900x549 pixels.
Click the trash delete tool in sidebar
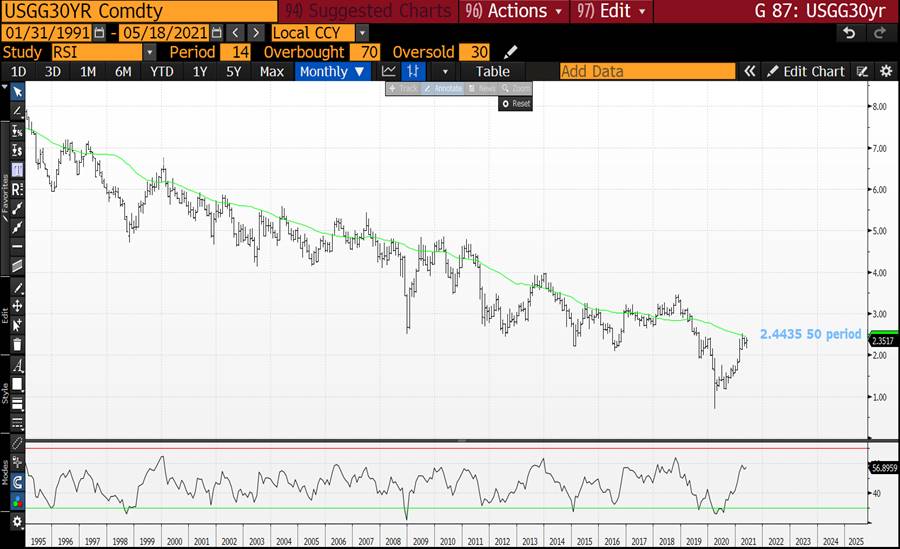[17, 344]
